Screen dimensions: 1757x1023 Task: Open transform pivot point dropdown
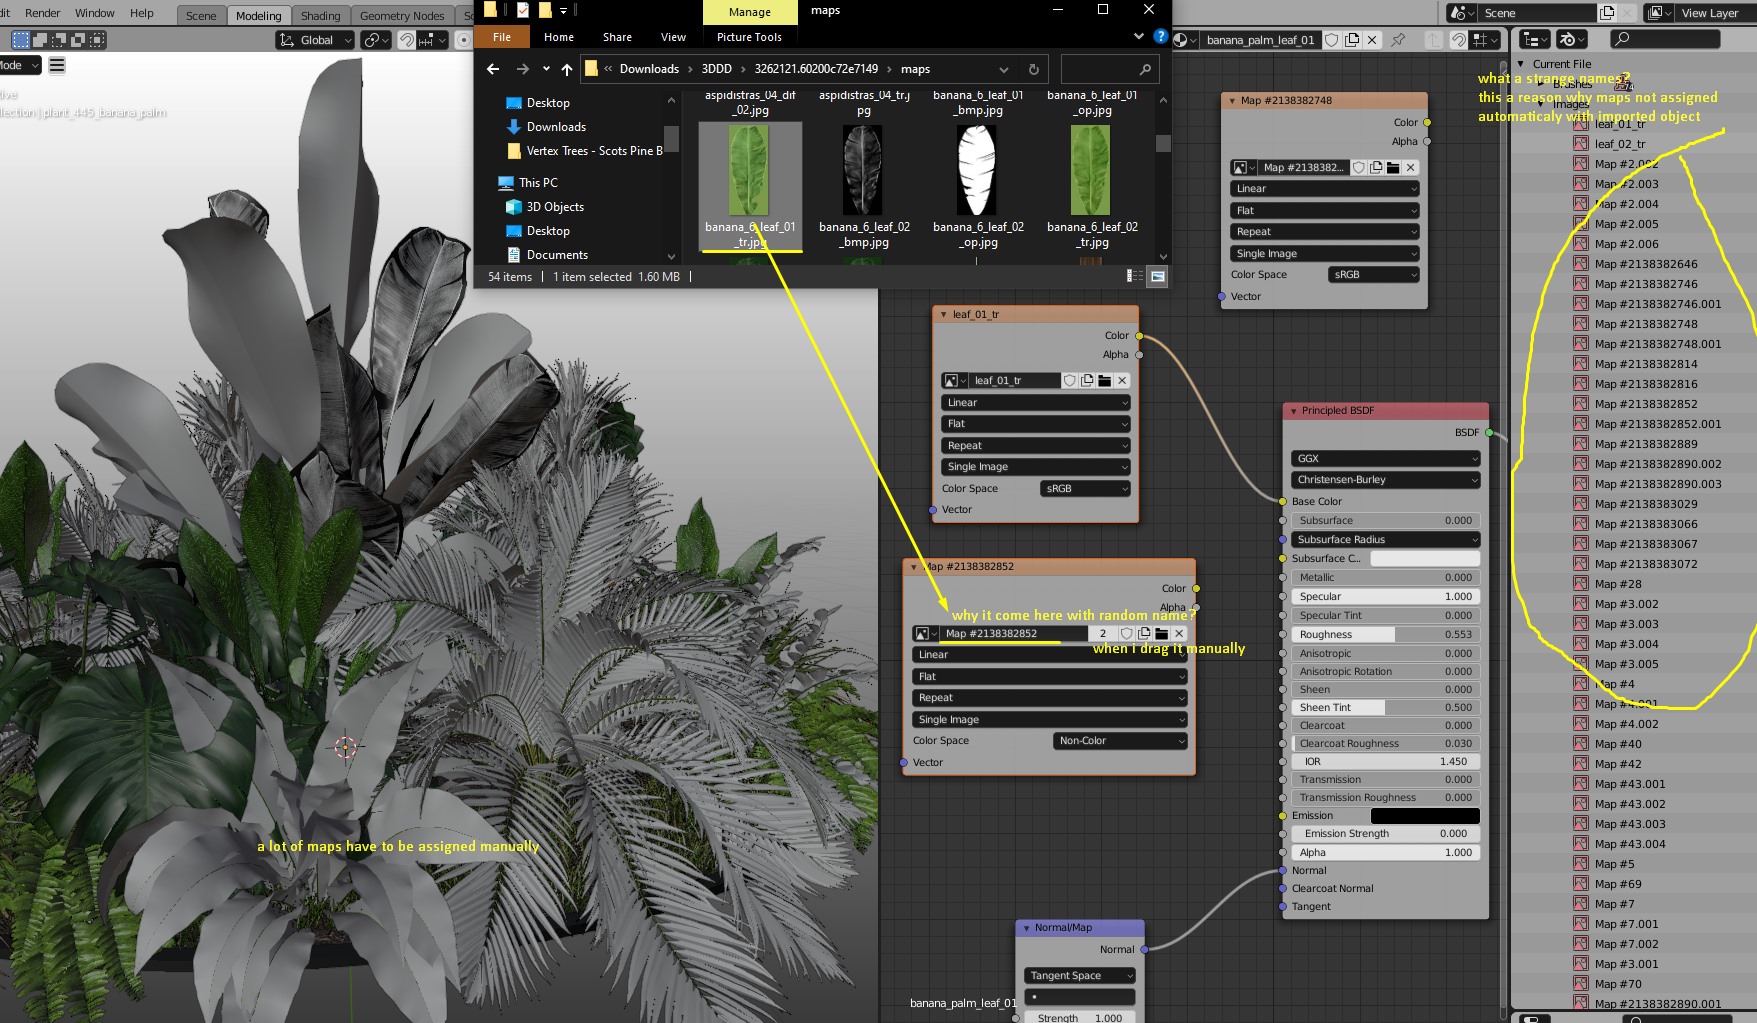pyautogui.click(x=376, y=40)
